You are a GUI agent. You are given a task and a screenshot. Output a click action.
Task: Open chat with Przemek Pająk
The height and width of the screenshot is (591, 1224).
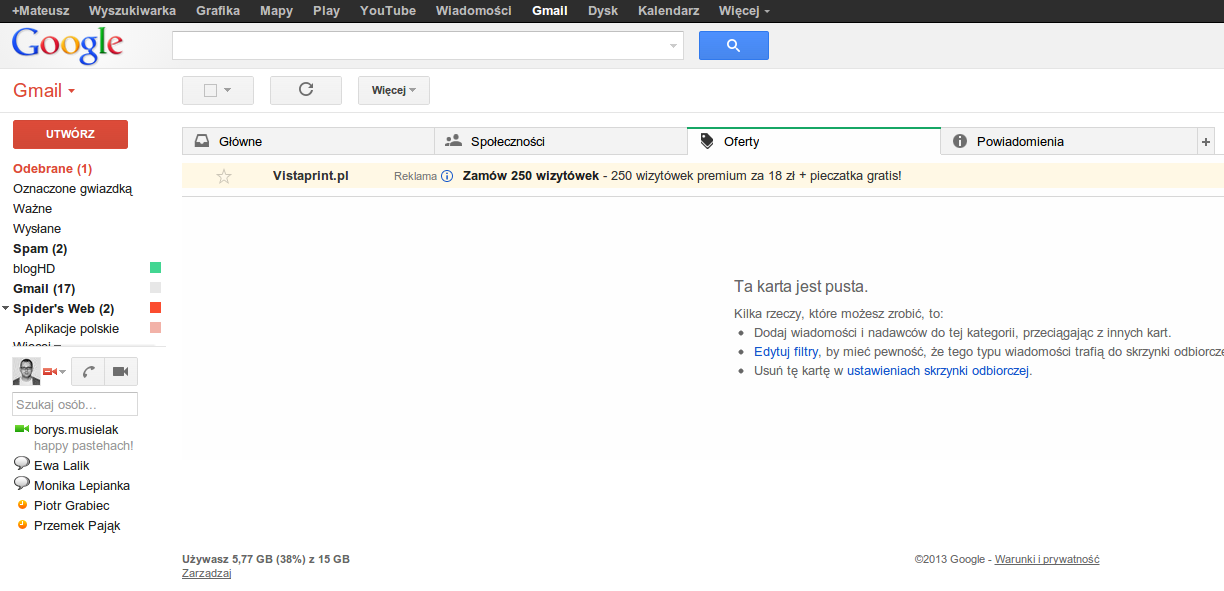click(77, 526)
